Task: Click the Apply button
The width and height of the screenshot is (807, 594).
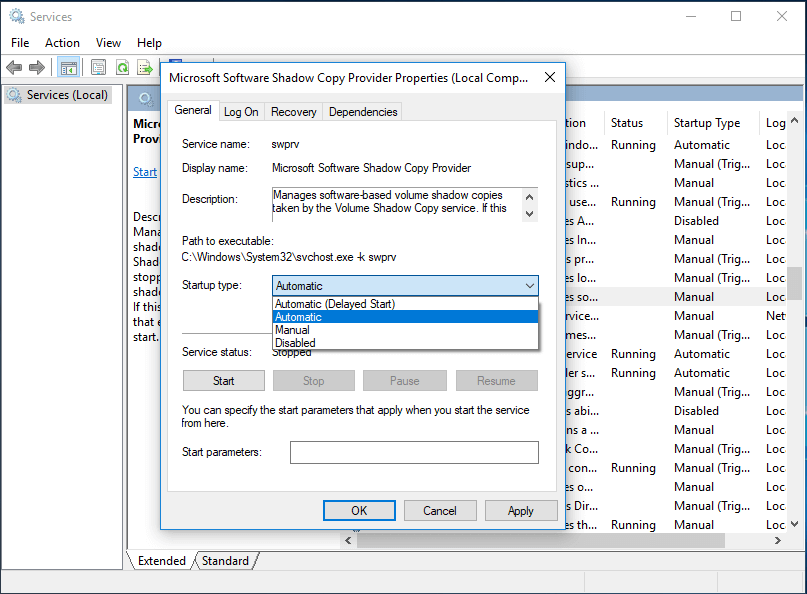Action: pyautogui.click(x=521, y=511)
